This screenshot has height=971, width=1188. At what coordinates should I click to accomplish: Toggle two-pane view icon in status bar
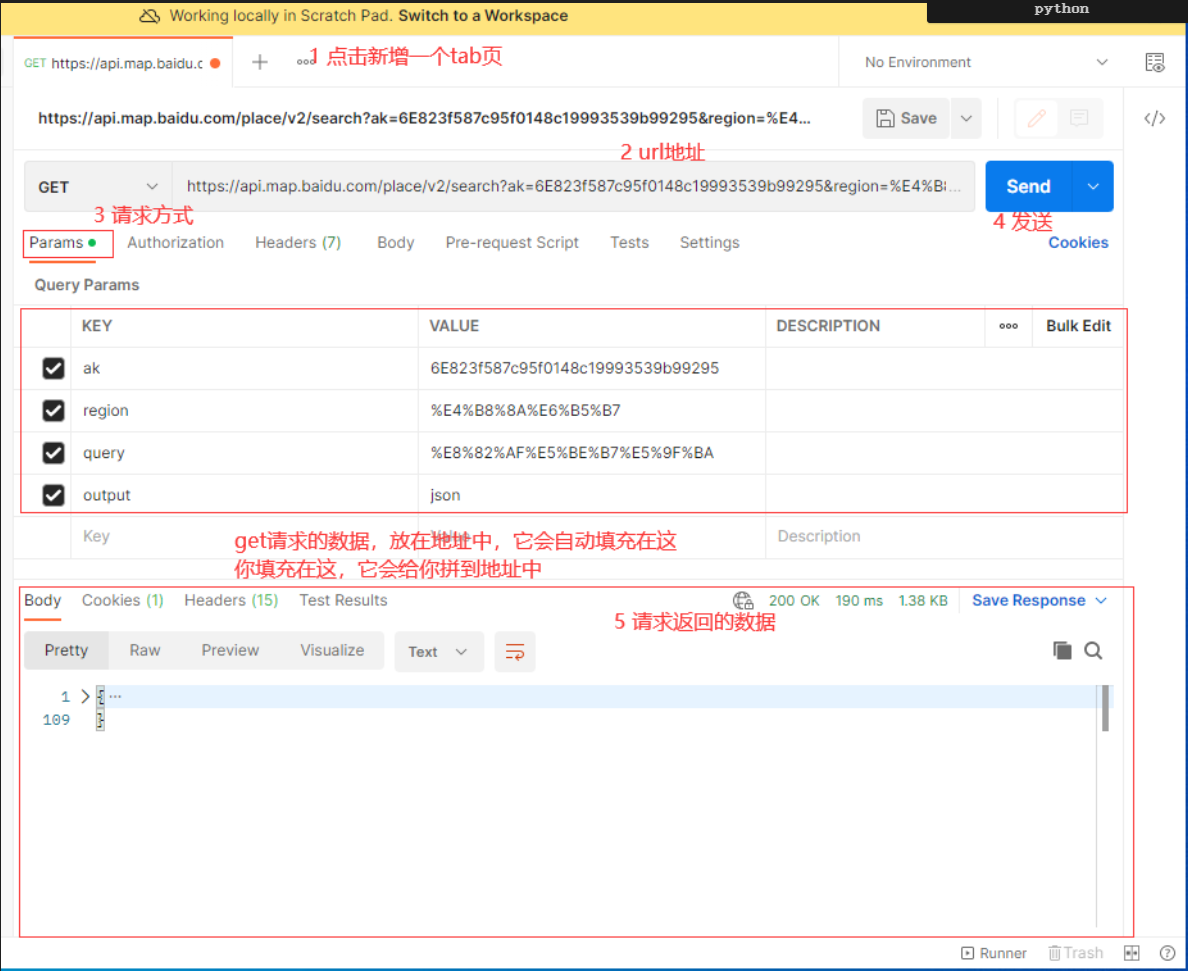coord(1131,953)
